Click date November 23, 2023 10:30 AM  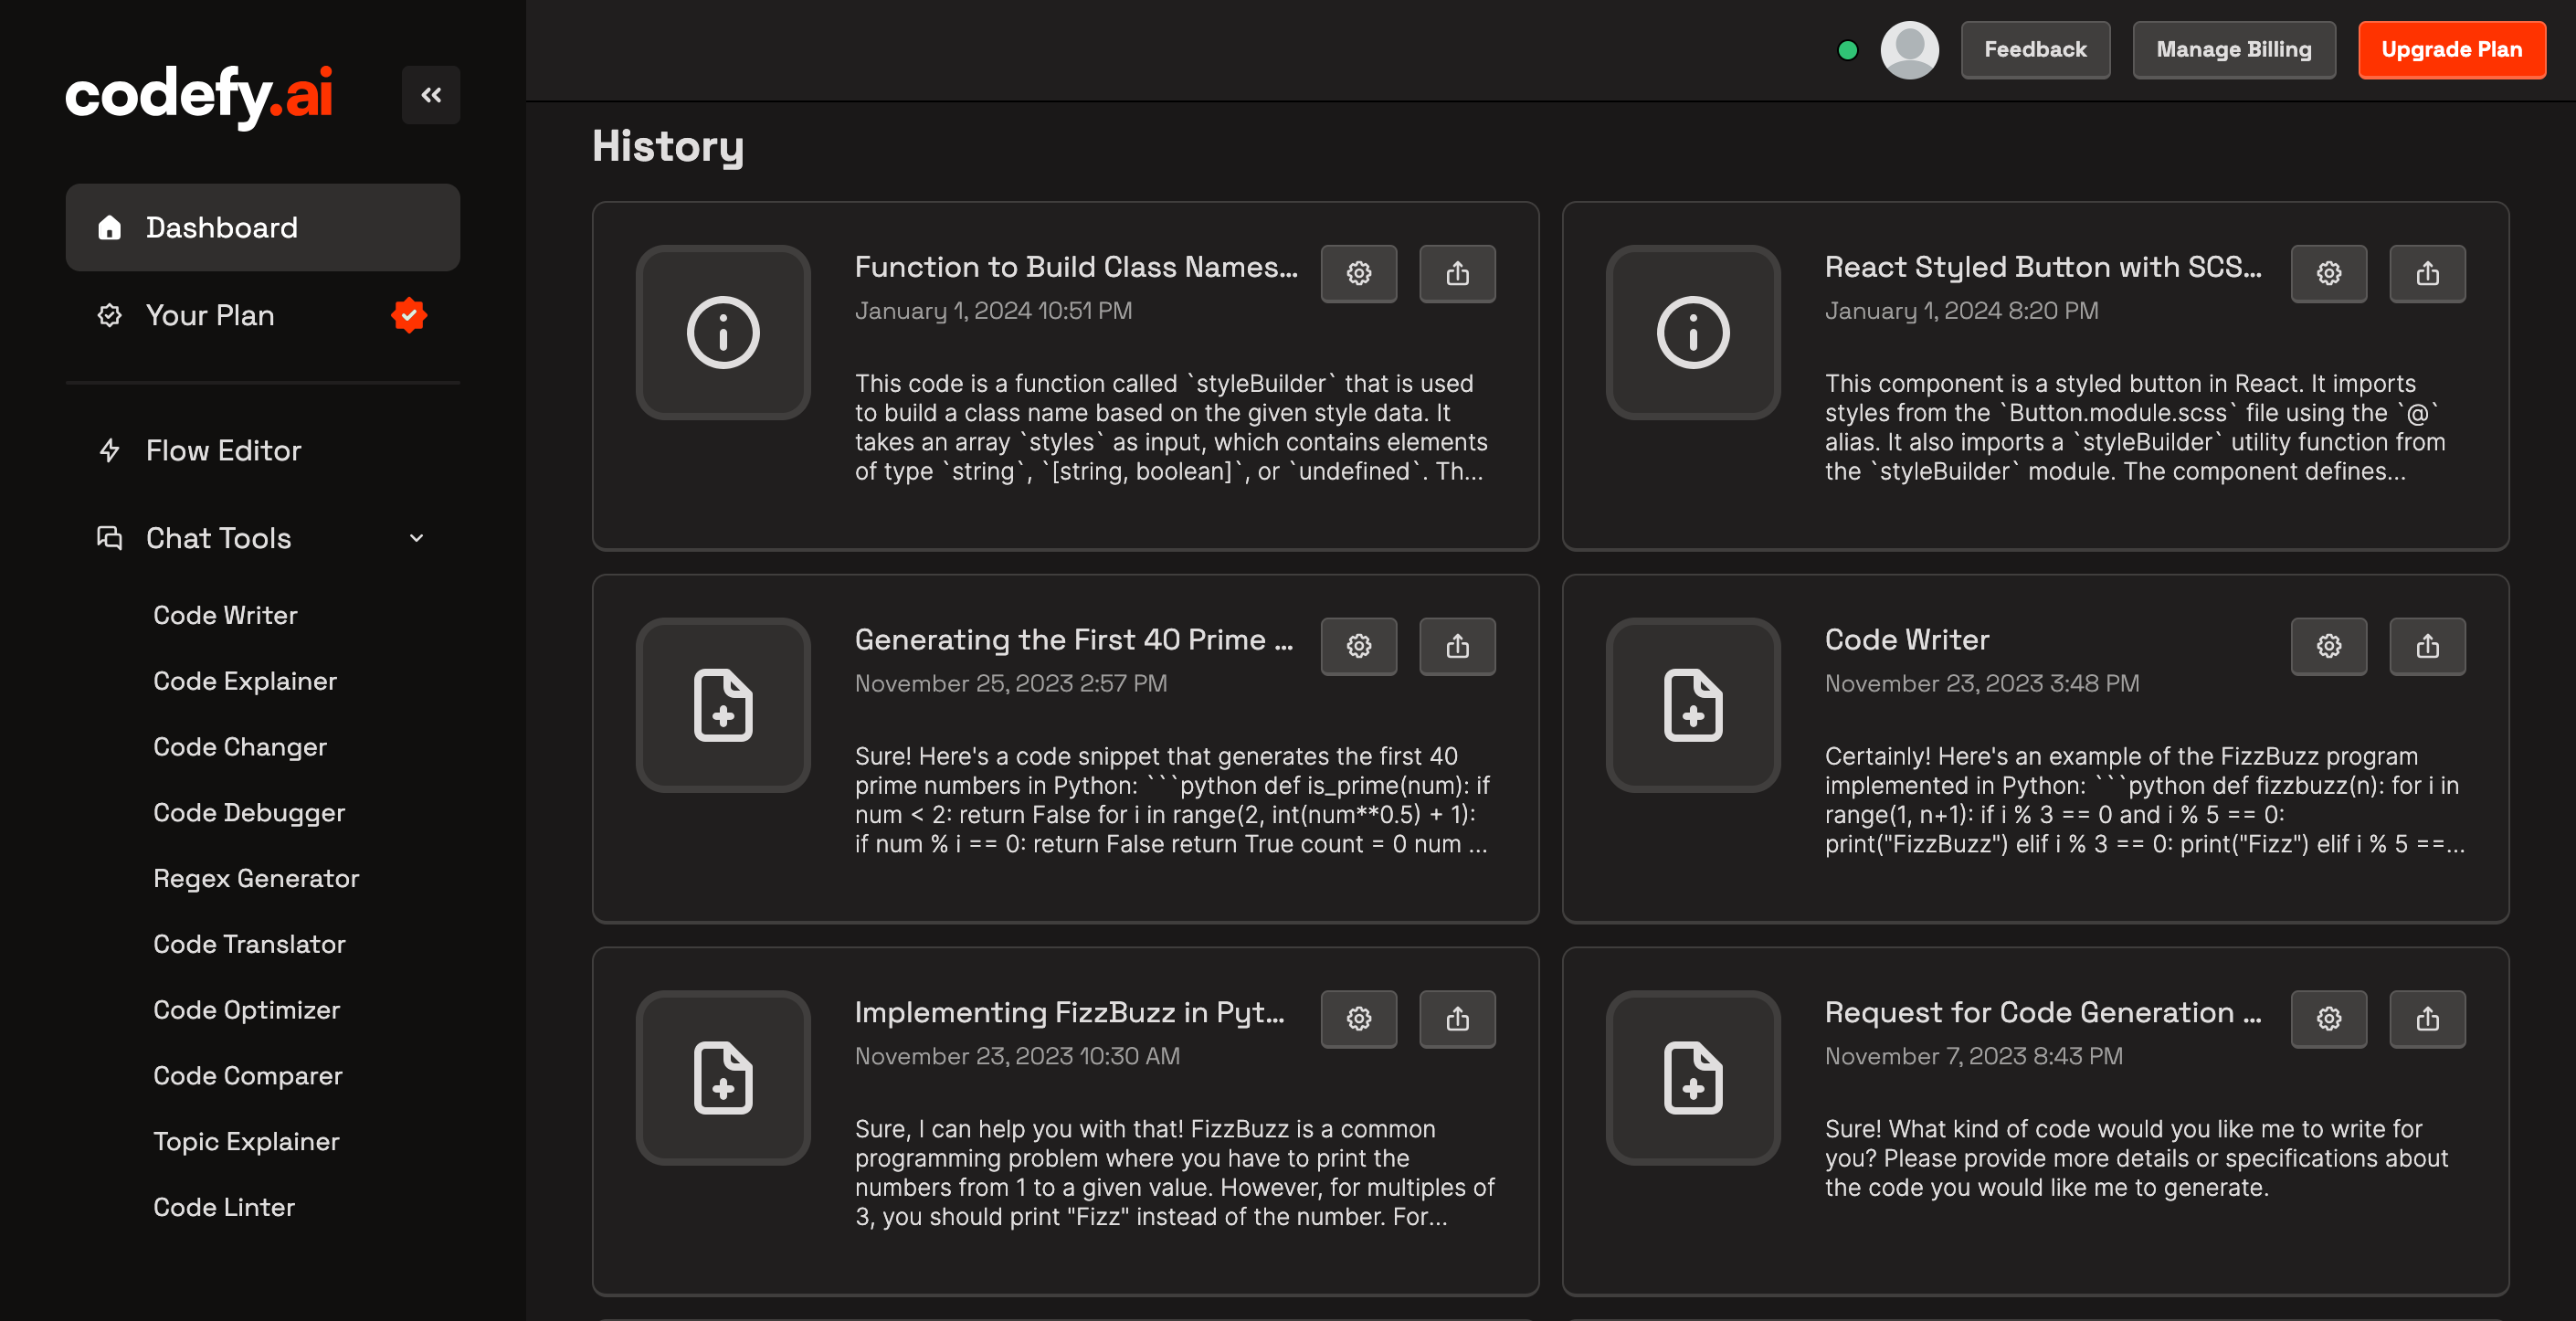click(x=1017, y=1057)
